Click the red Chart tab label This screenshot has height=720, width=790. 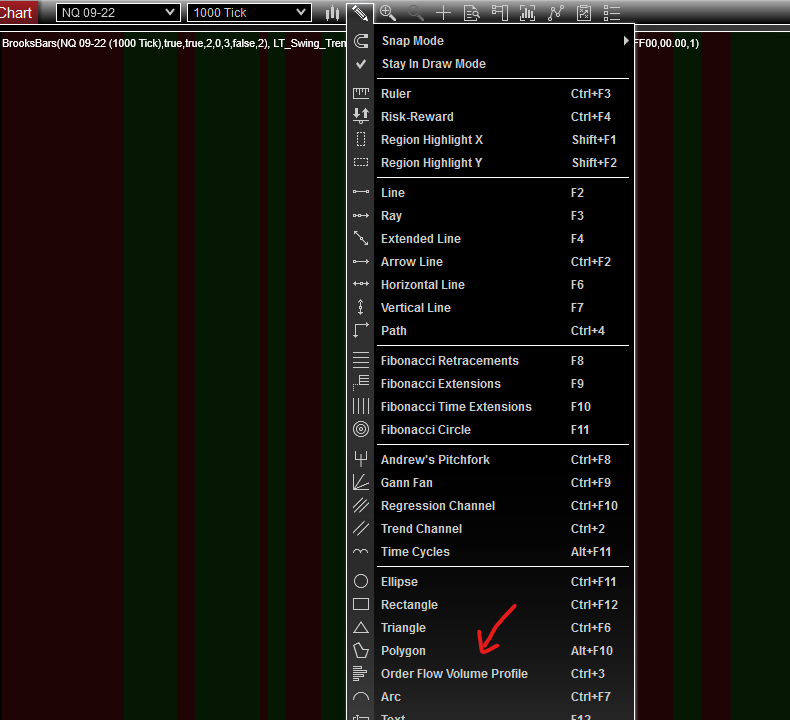[x=18, y=12]
